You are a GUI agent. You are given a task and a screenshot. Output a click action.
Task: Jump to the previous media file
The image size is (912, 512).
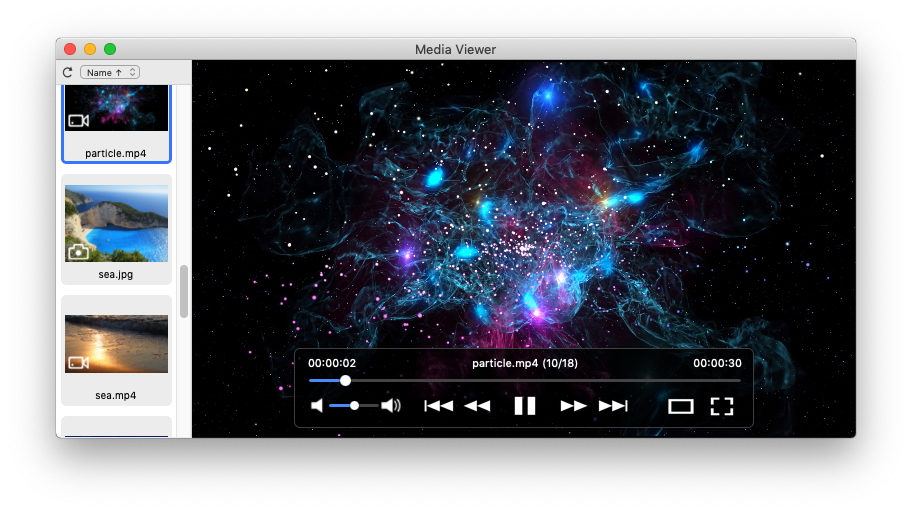(439, 406)
